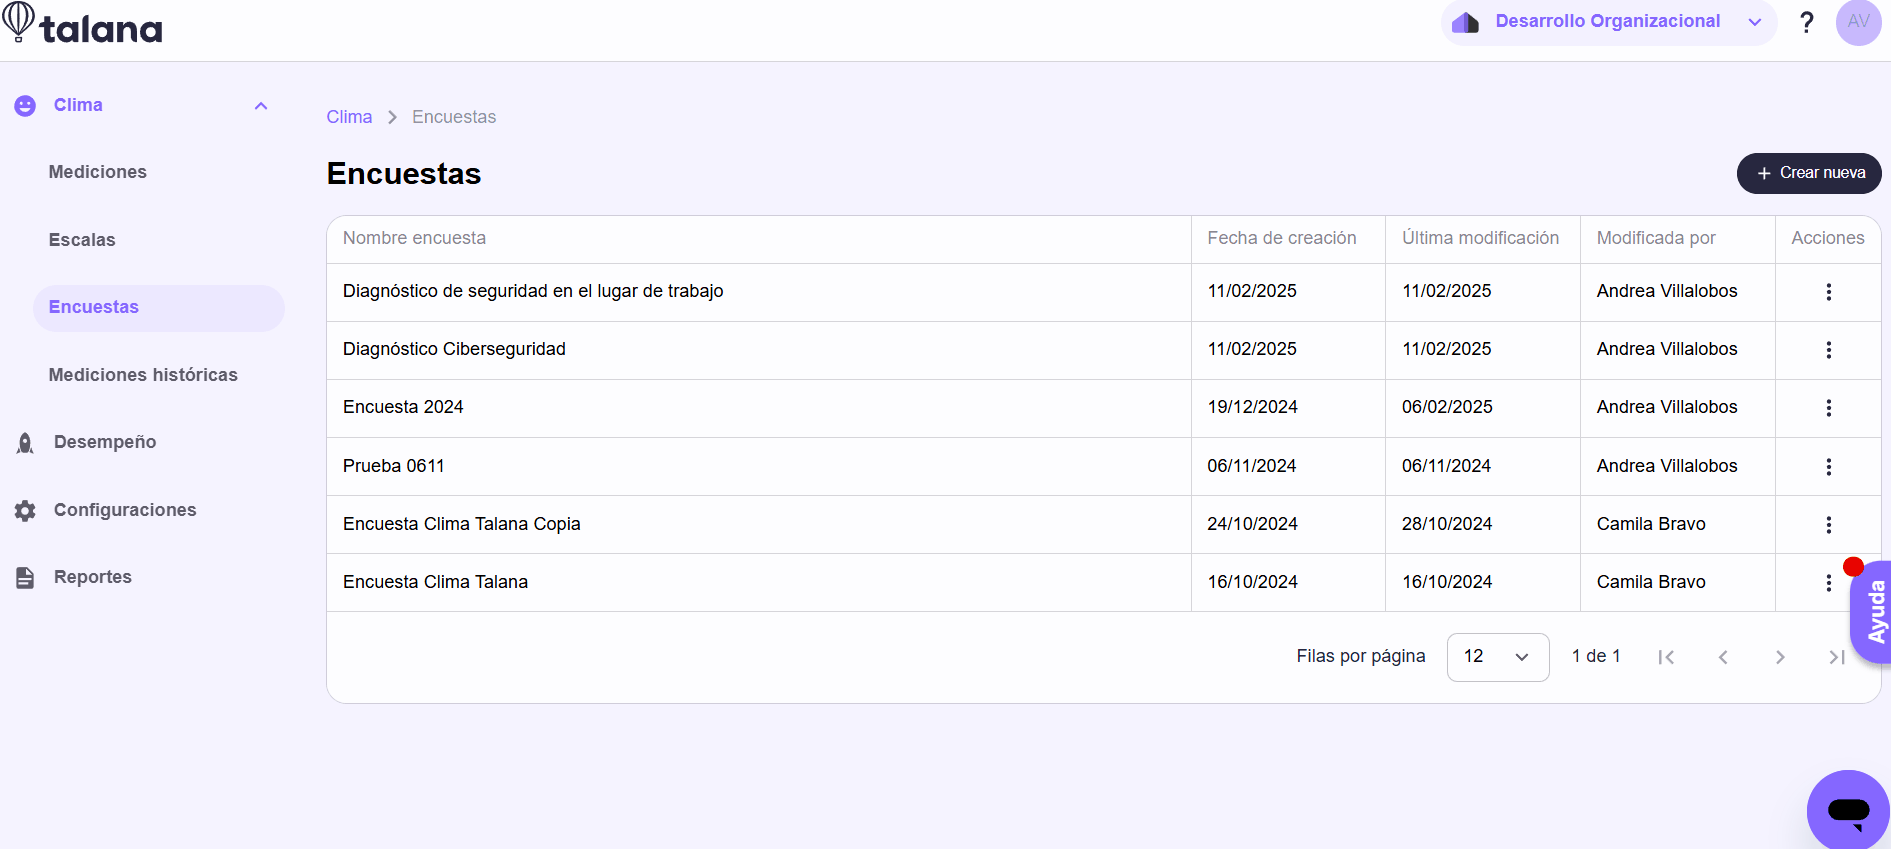
Task: Open Mediciones históricas in the sidebar
Action: [143, 375]
